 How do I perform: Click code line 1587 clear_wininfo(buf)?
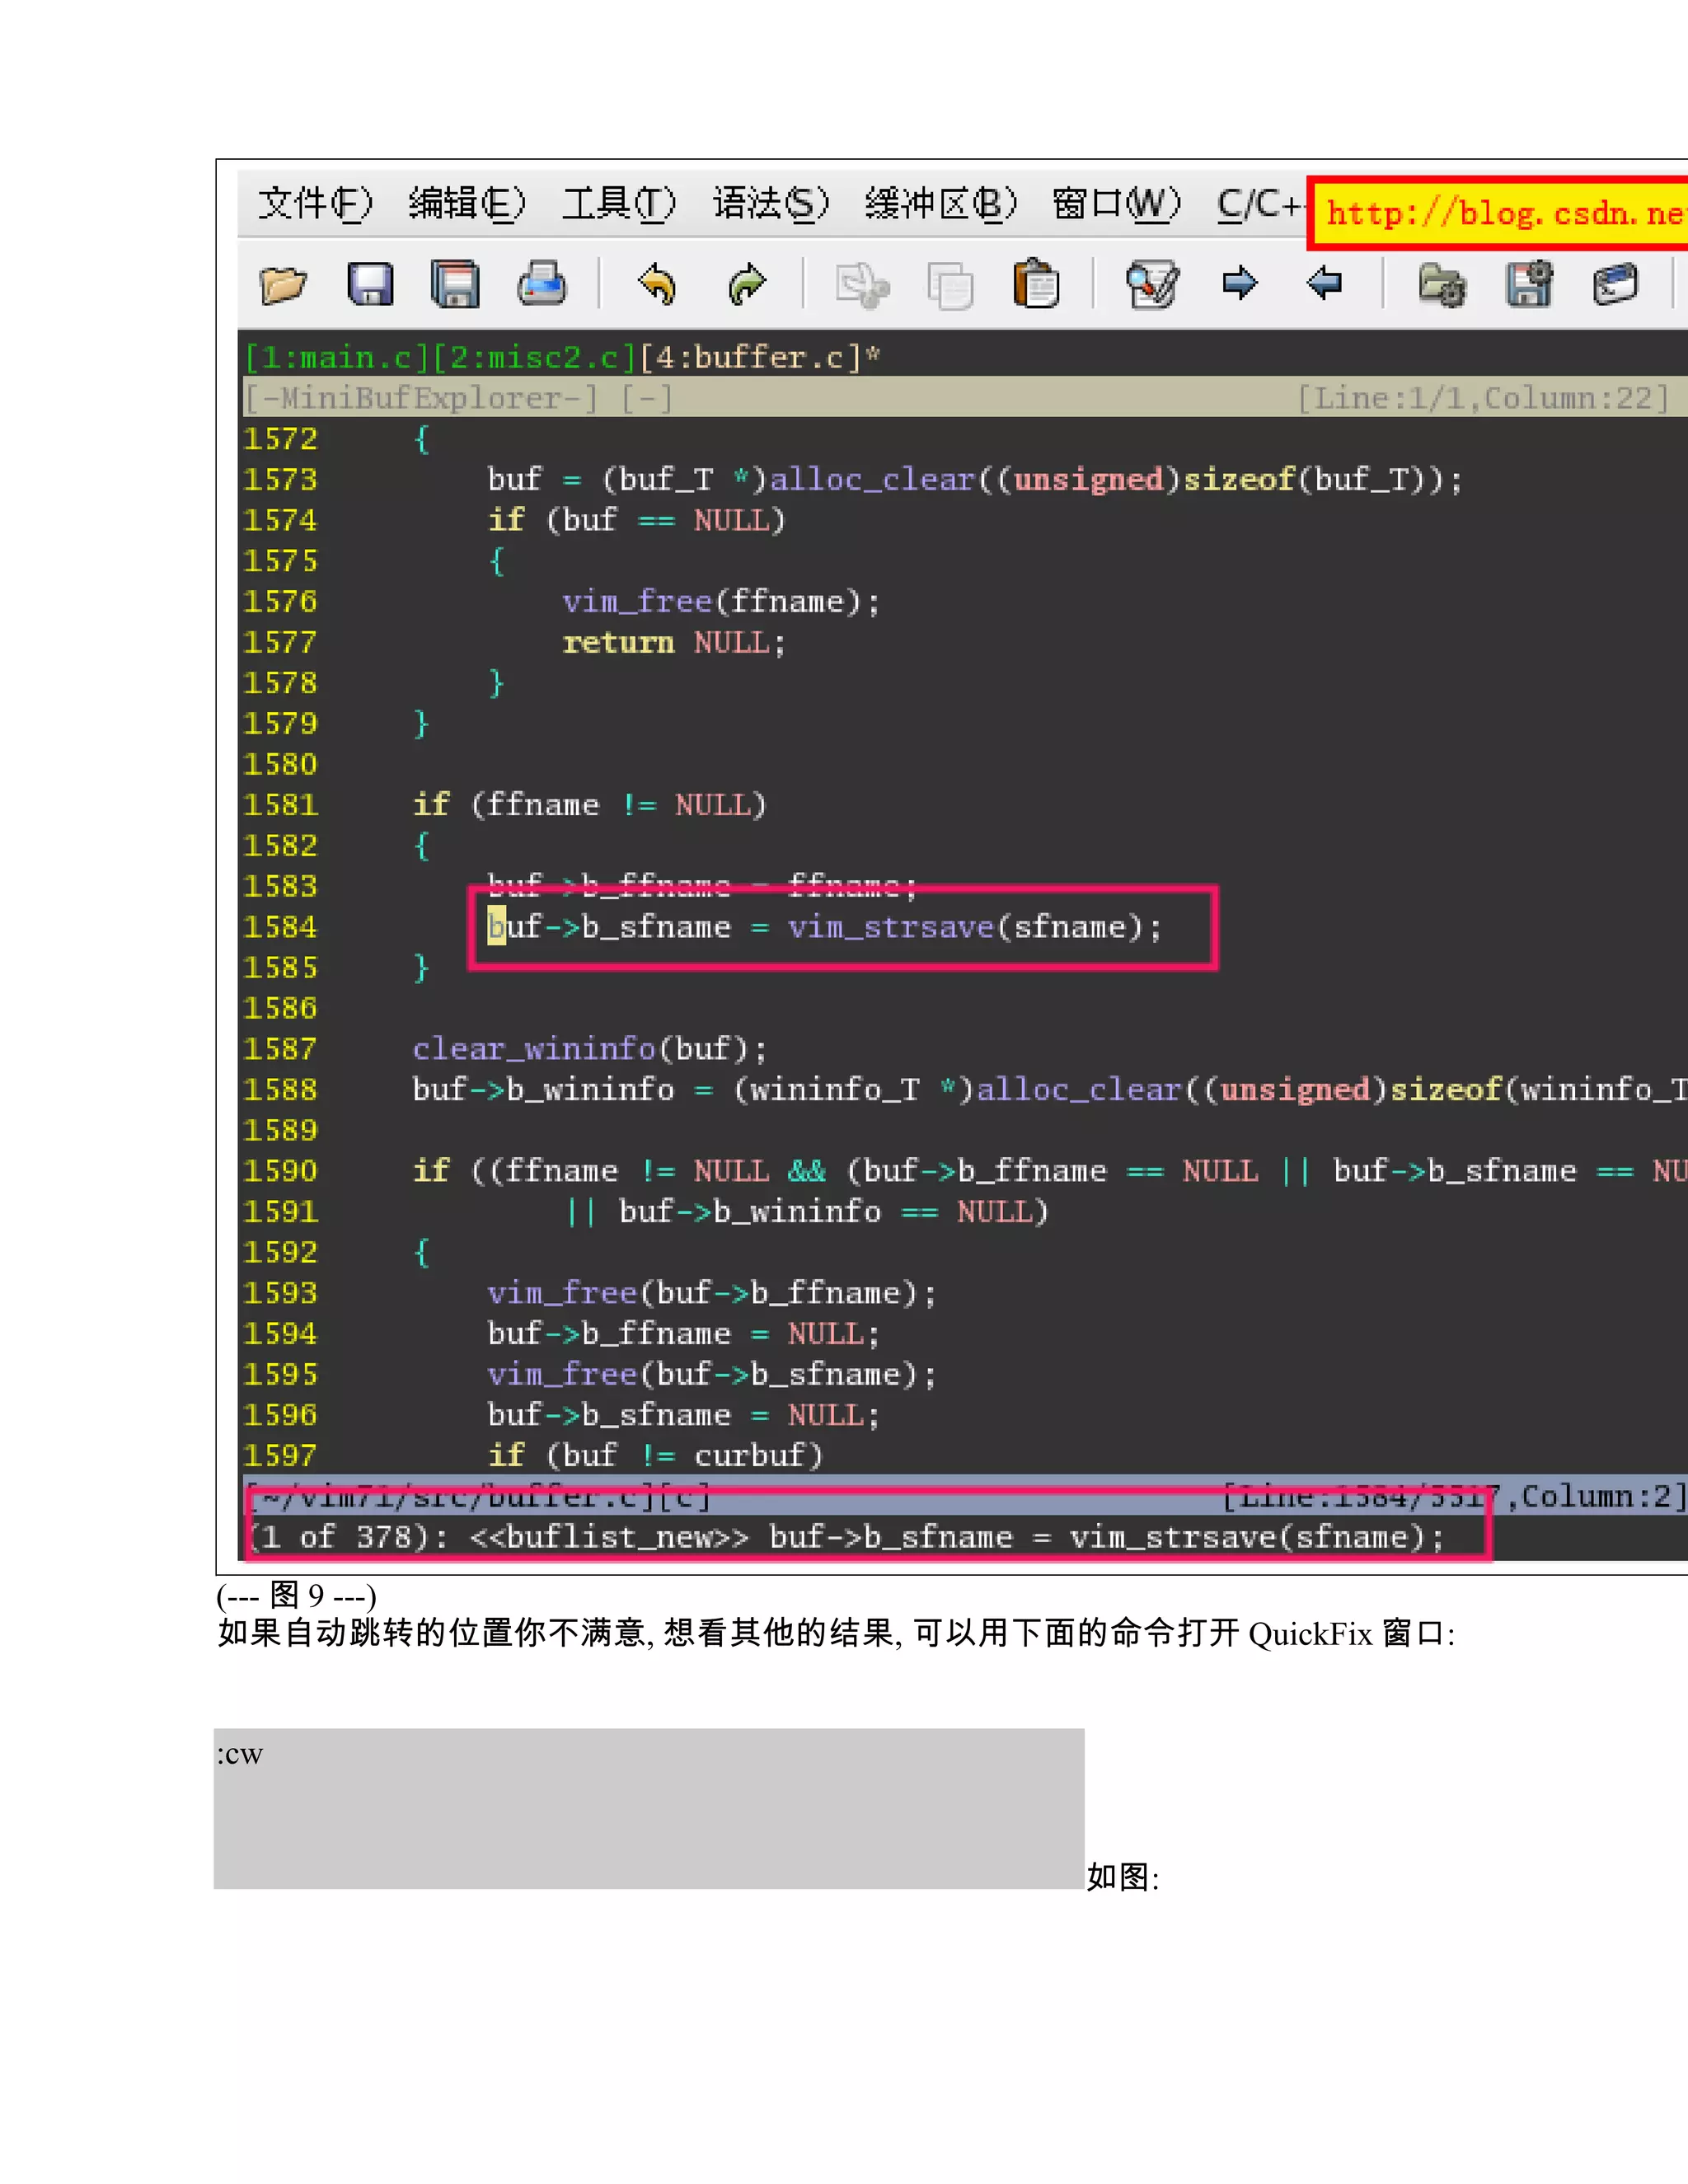(589, 1049)
